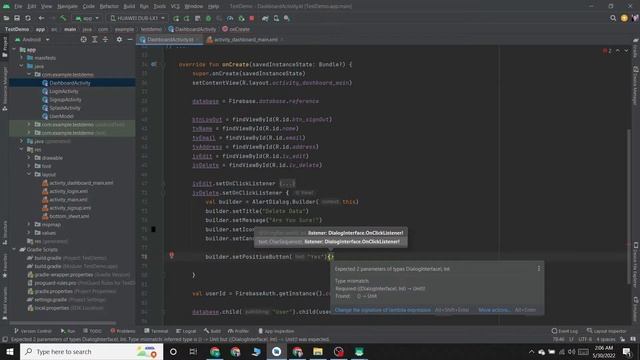
Task: Click the Profile app gauge icon
Action: click(x=230, y=18)
